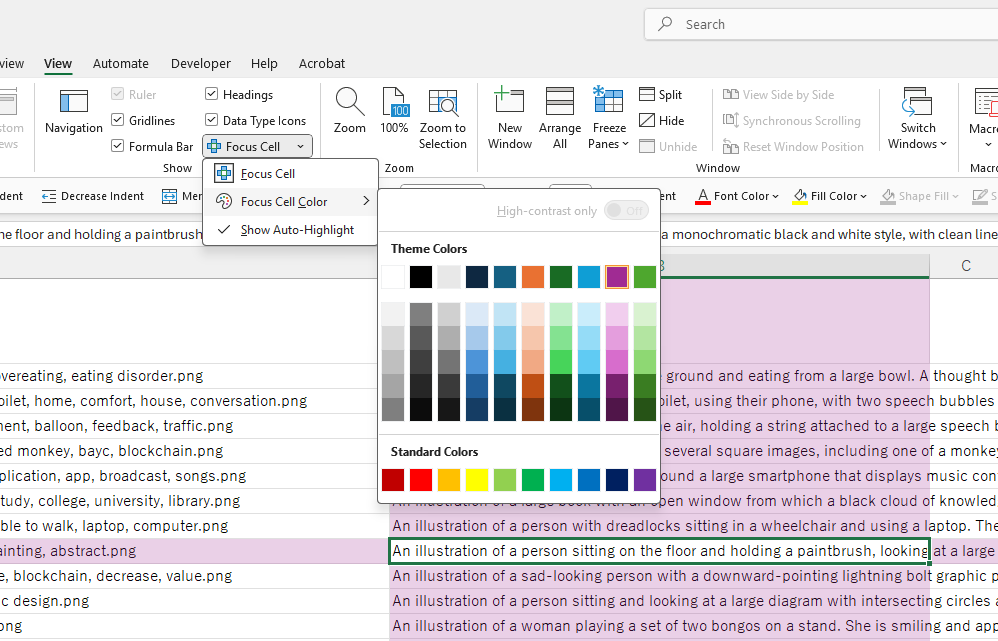
Task: Disable the Headings checkbox
Action: pos(212,95)
